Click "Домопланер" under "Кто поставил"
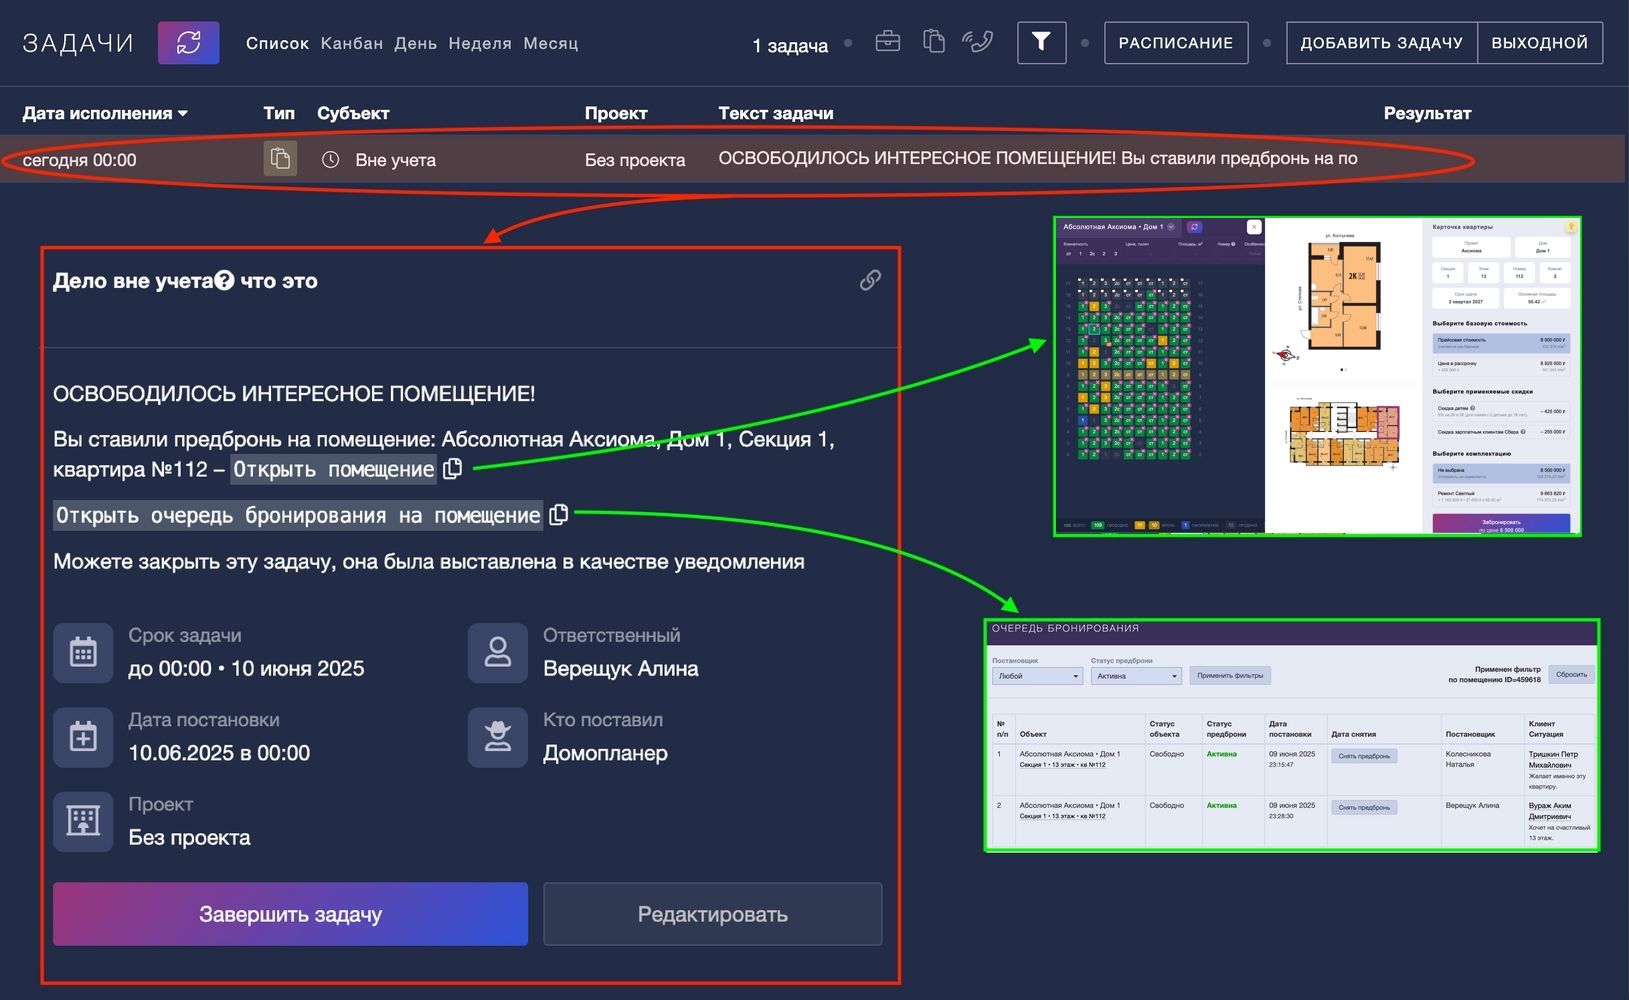The width and height of the screenshot is (1629, 1000). point(605,753)
